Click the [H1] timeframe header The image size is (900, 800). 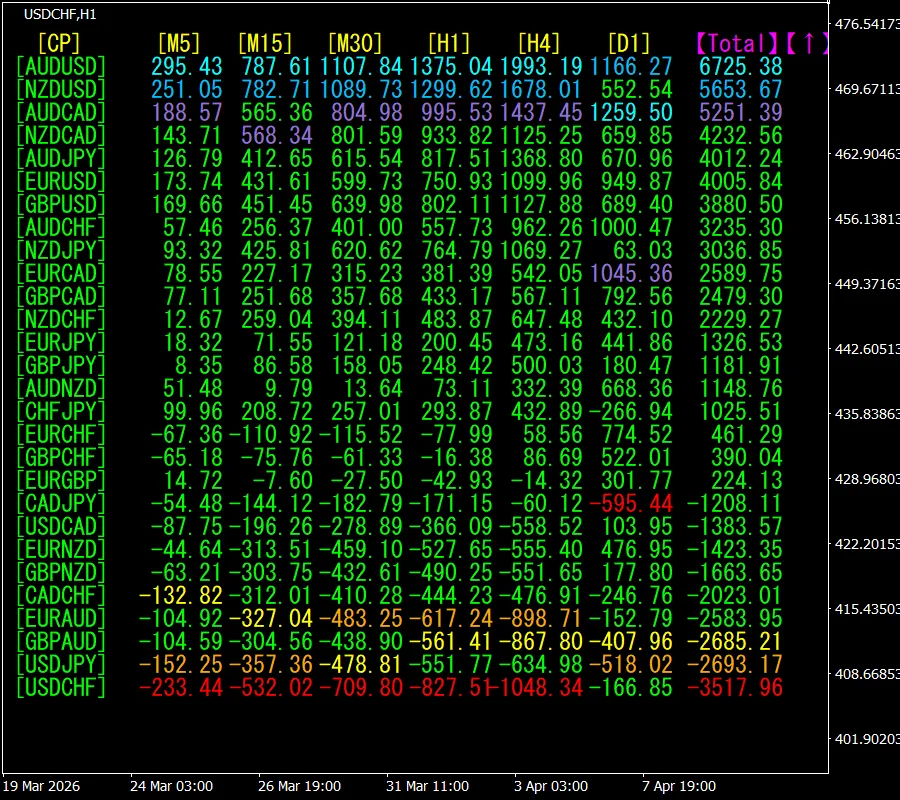(x=449, y=43)
